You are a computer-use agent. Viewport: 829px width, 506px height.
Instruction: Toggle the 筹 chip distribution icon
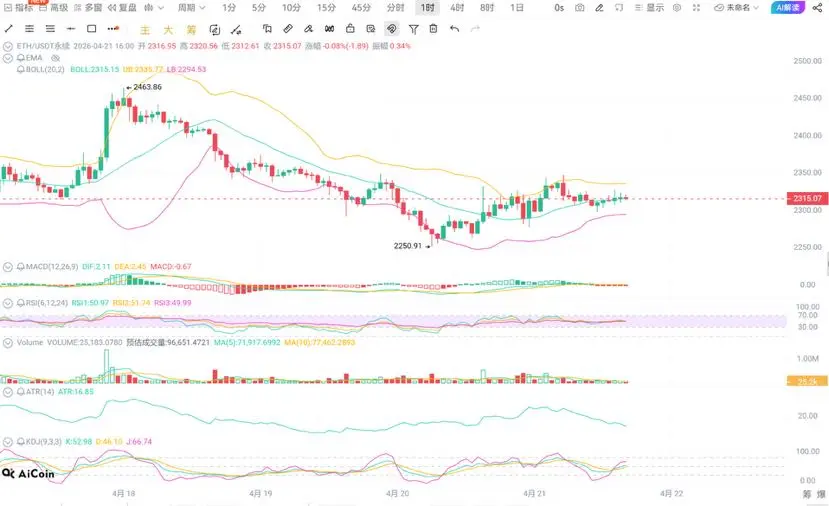click(x=191, y=30)
